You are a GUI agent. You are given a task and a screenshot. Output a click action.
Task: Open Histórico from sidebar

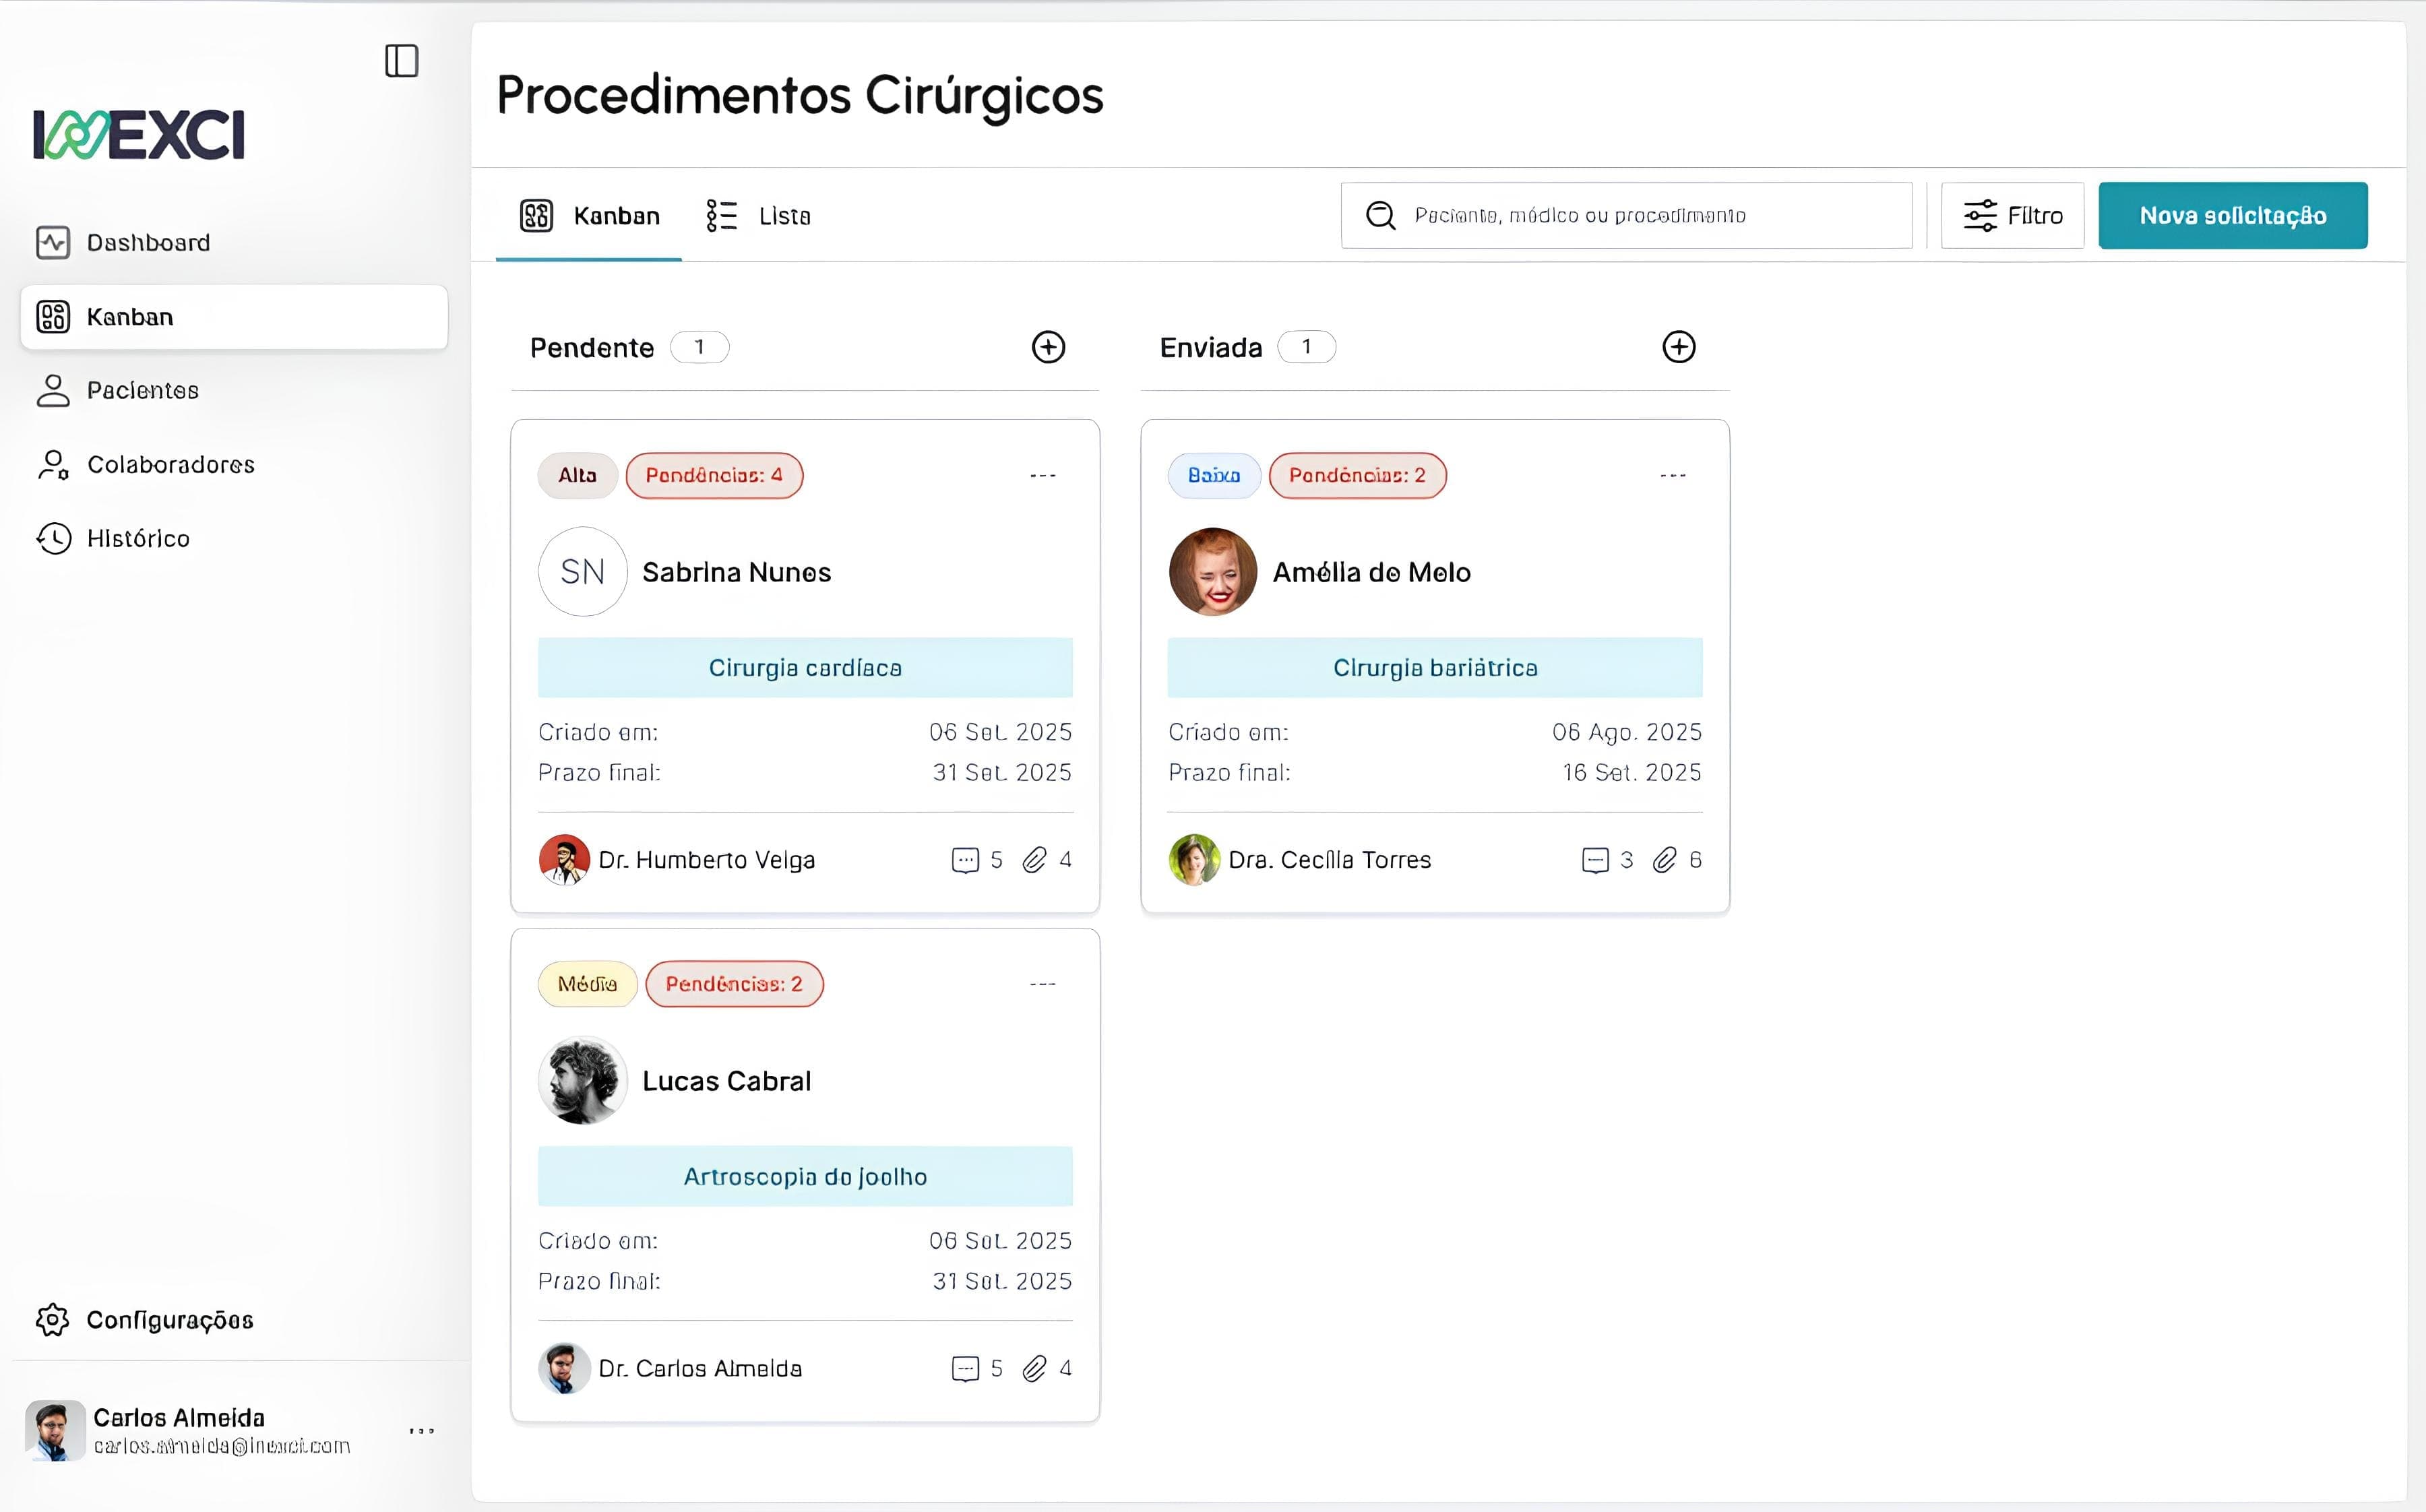coord(138,538)
